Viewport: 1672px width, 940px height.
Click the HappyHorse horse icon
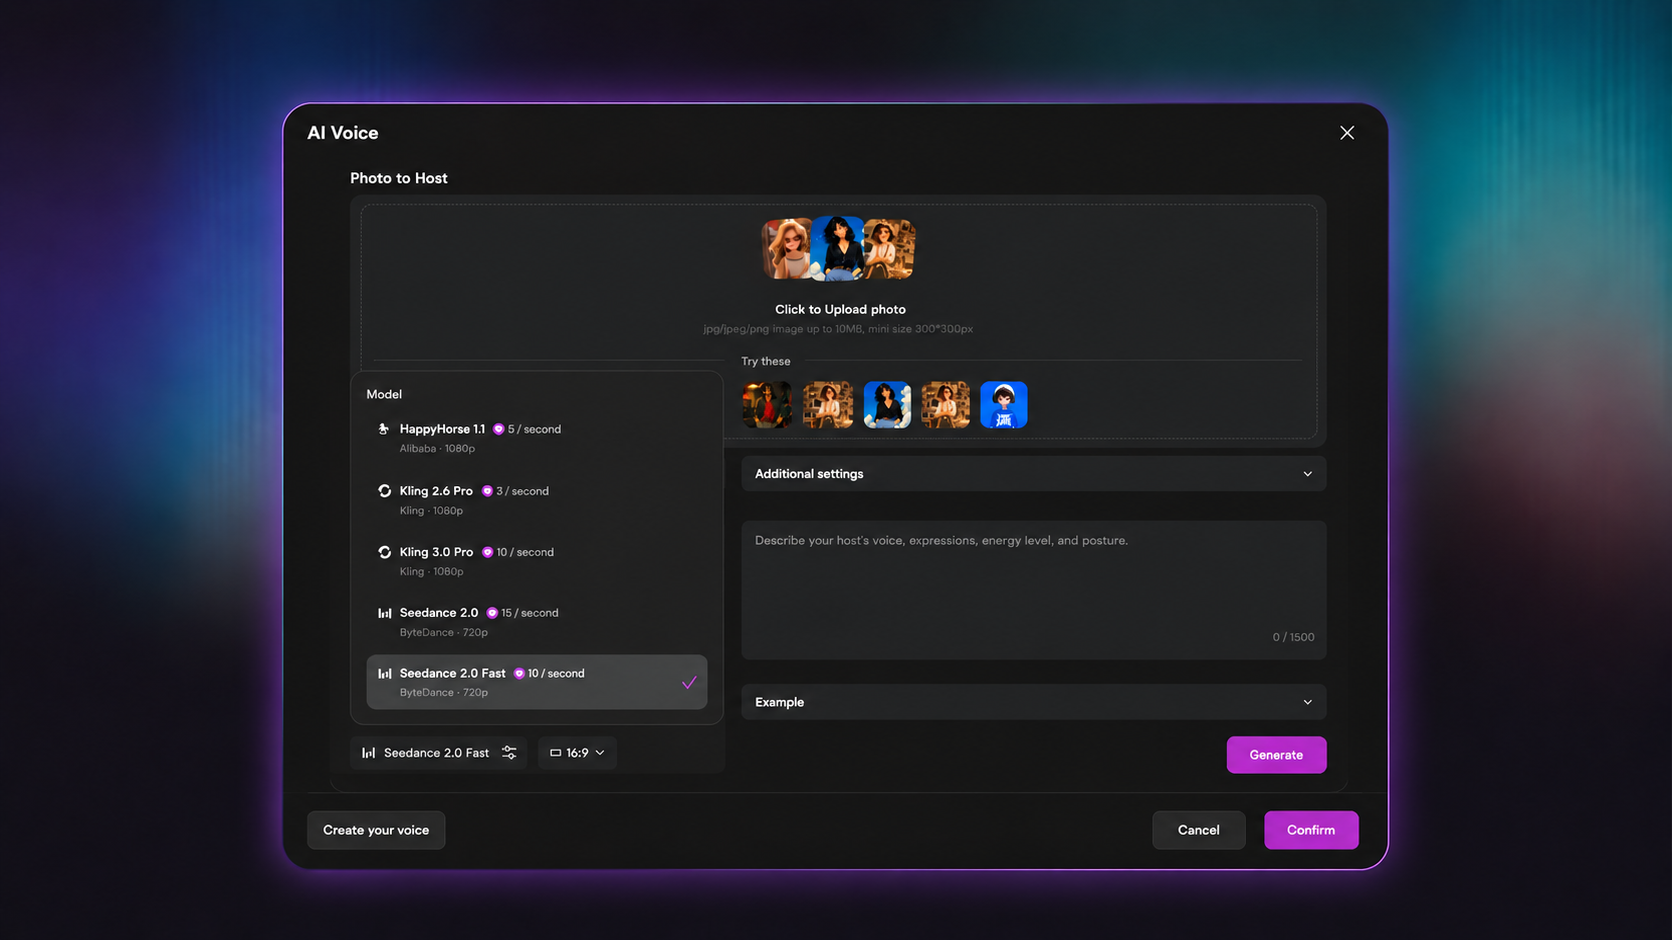(x=384, y=429)
